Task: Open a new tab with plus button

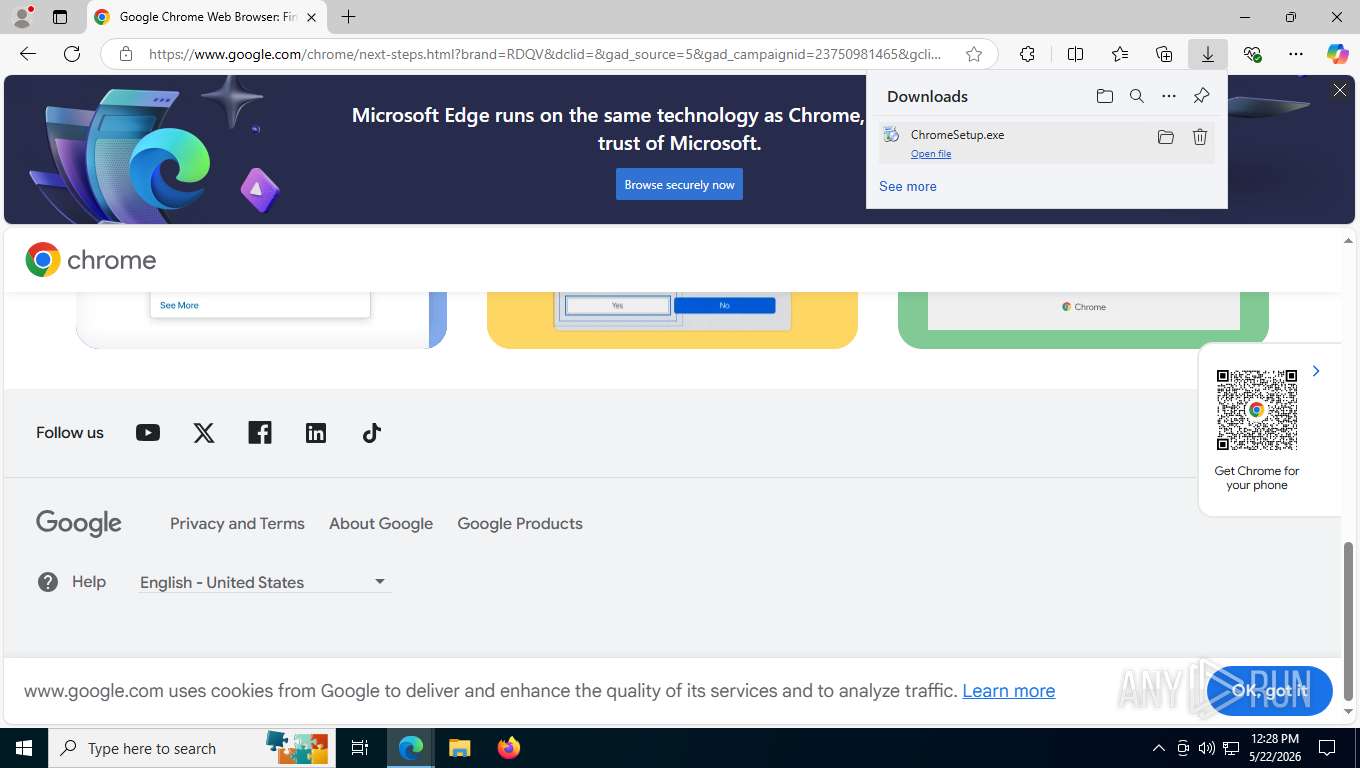Action: point(348,17)
